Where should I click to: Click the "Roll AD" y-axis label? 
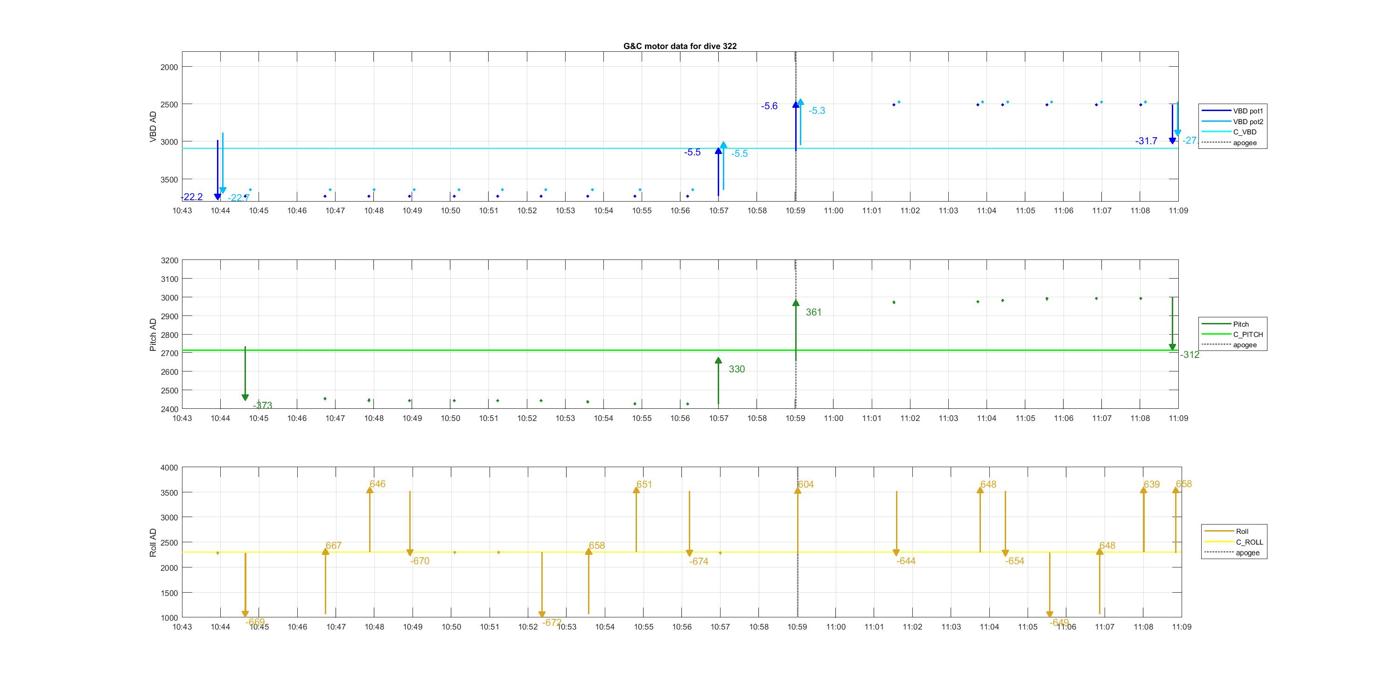[x=154, y=543]
